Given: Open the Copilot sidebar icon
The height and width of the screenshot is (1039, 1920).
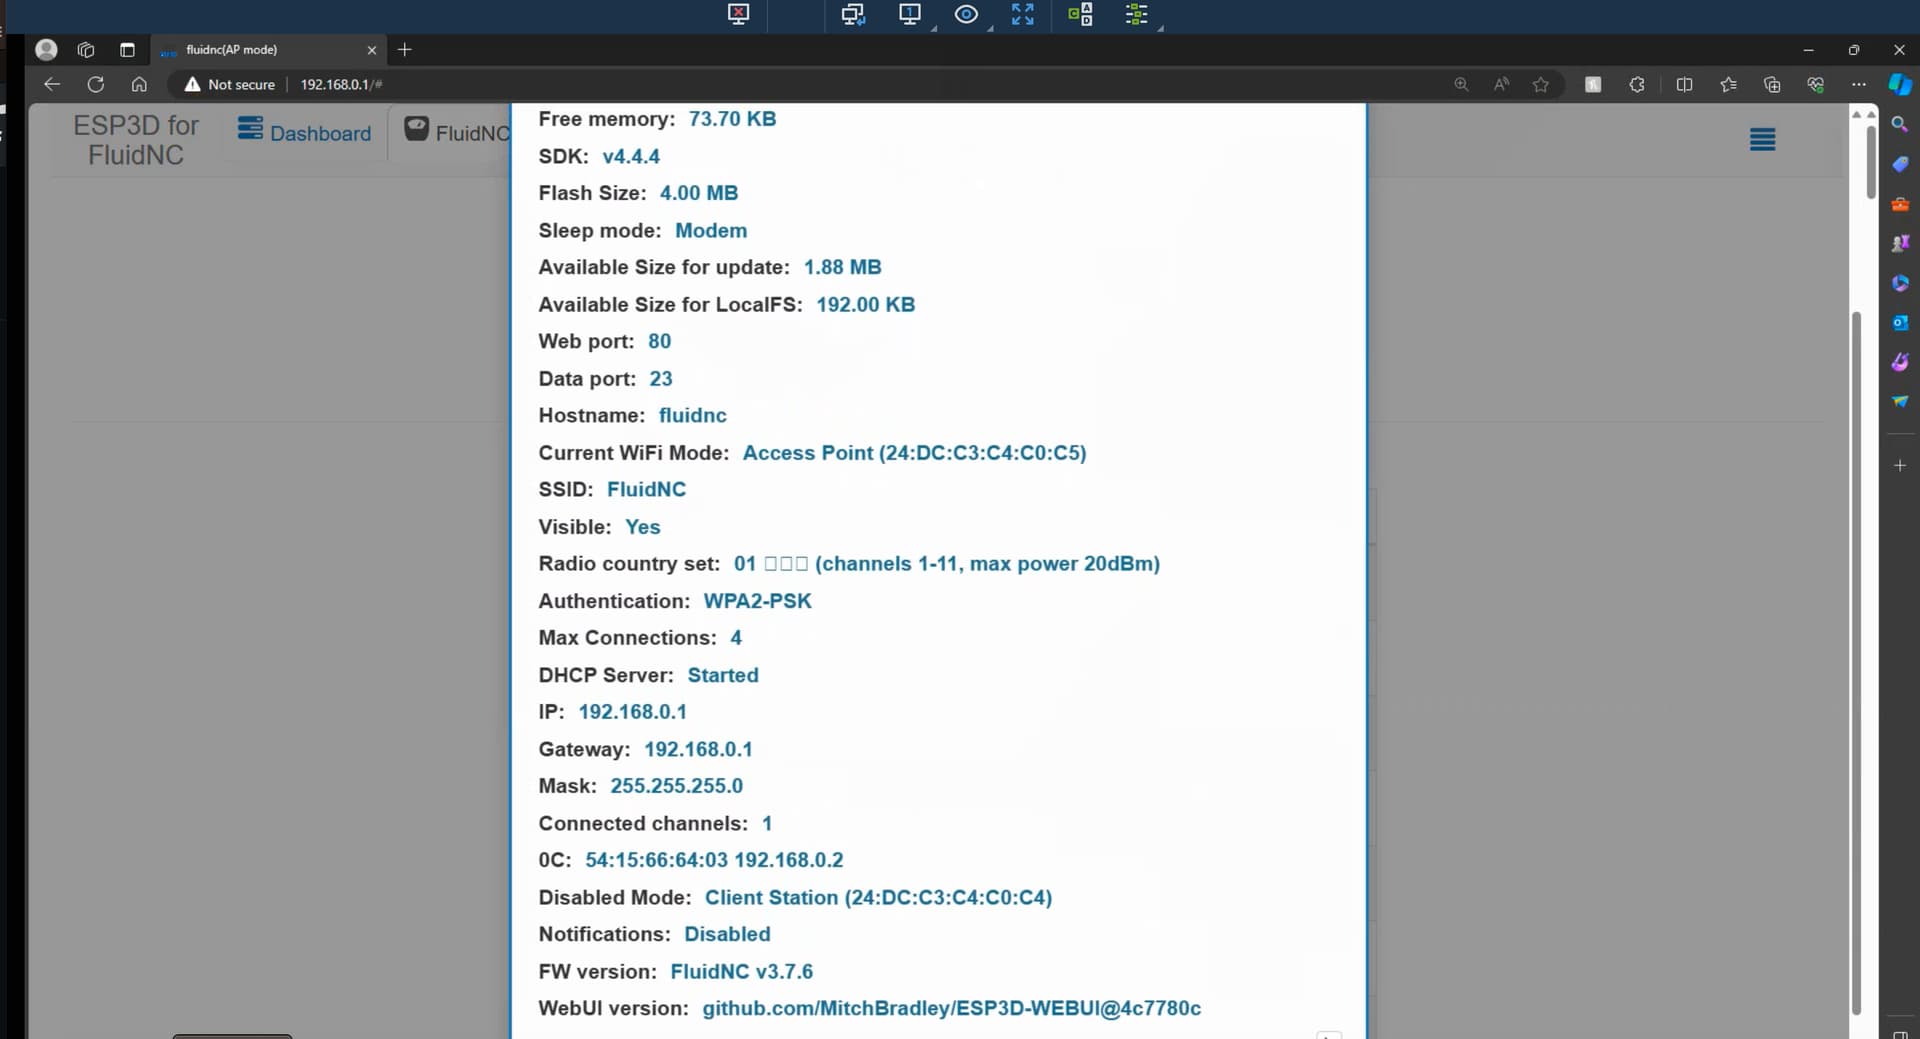Looking at the screenshot, I should (x=1900, y=84).
